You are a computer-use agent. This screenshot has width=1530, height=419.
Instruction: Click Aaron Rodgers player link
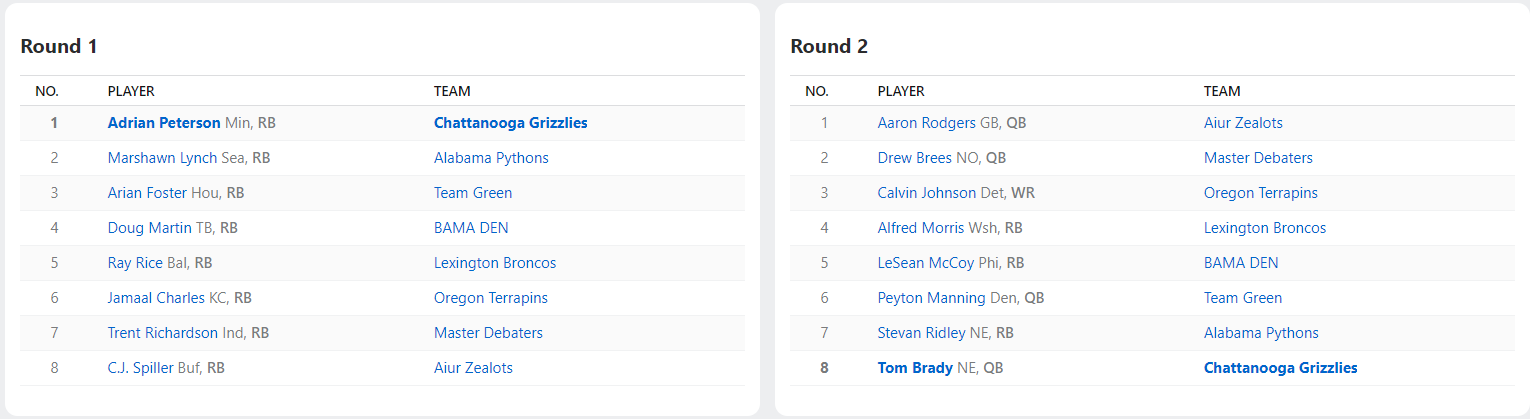tap(926, 123)
